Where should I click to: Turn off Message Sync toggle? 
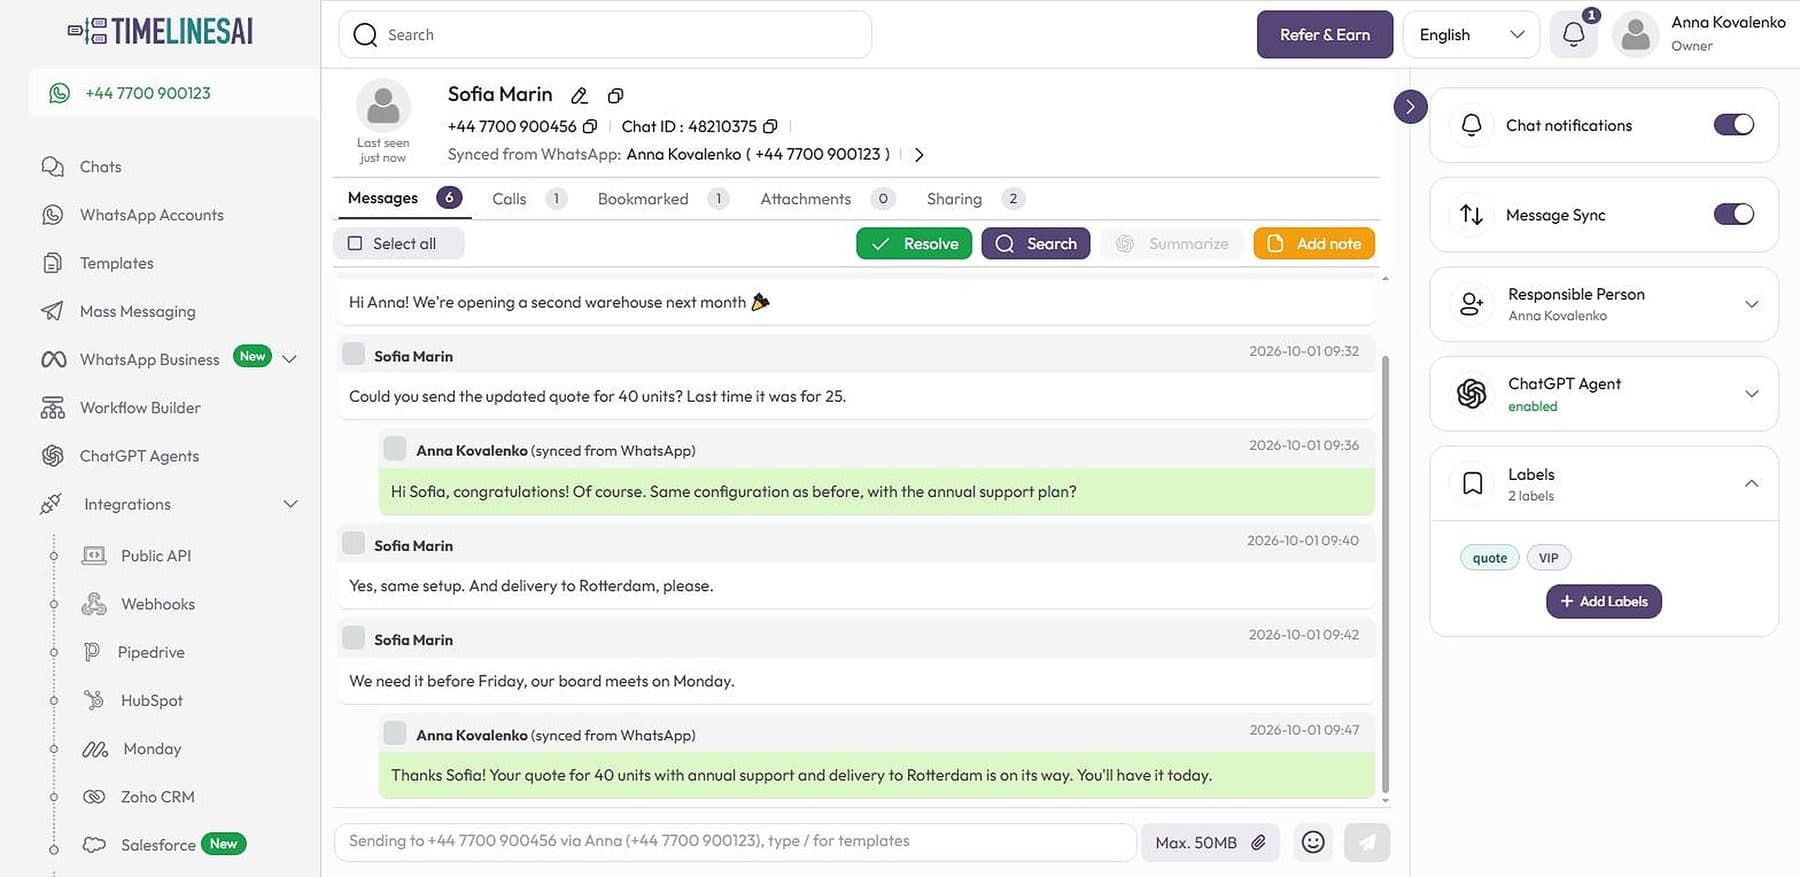tap(1734, 214)
